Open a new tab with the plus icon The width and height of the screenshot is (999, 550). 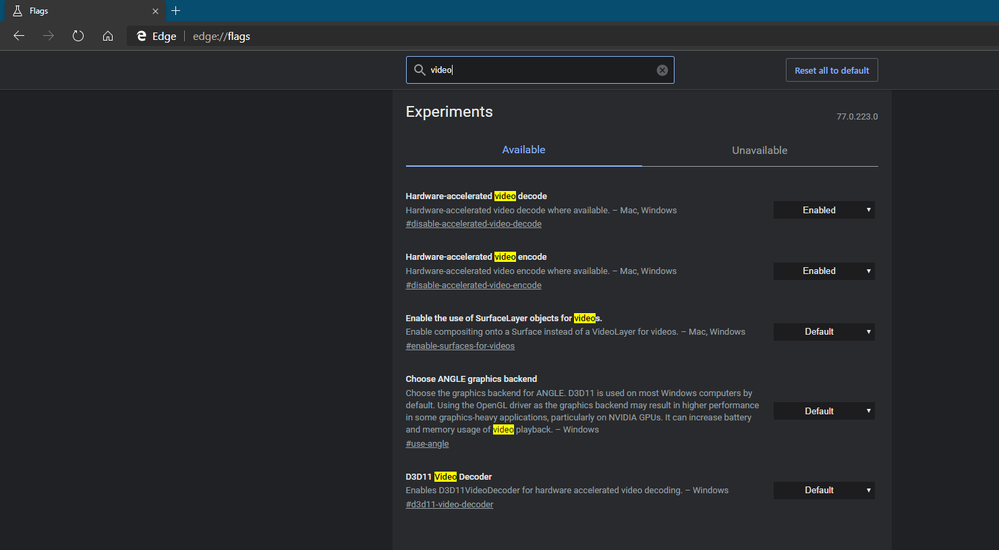(176, 11)
